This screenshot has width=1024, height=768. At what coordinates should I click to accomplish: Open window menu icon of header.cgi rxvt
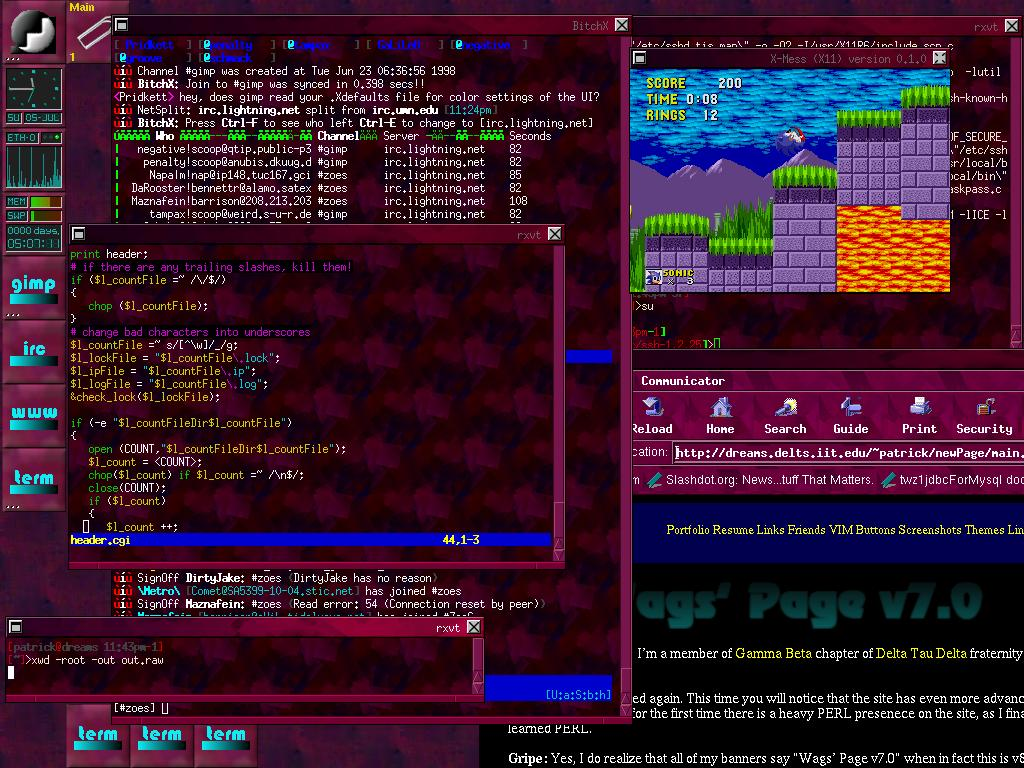coord(78,234)
